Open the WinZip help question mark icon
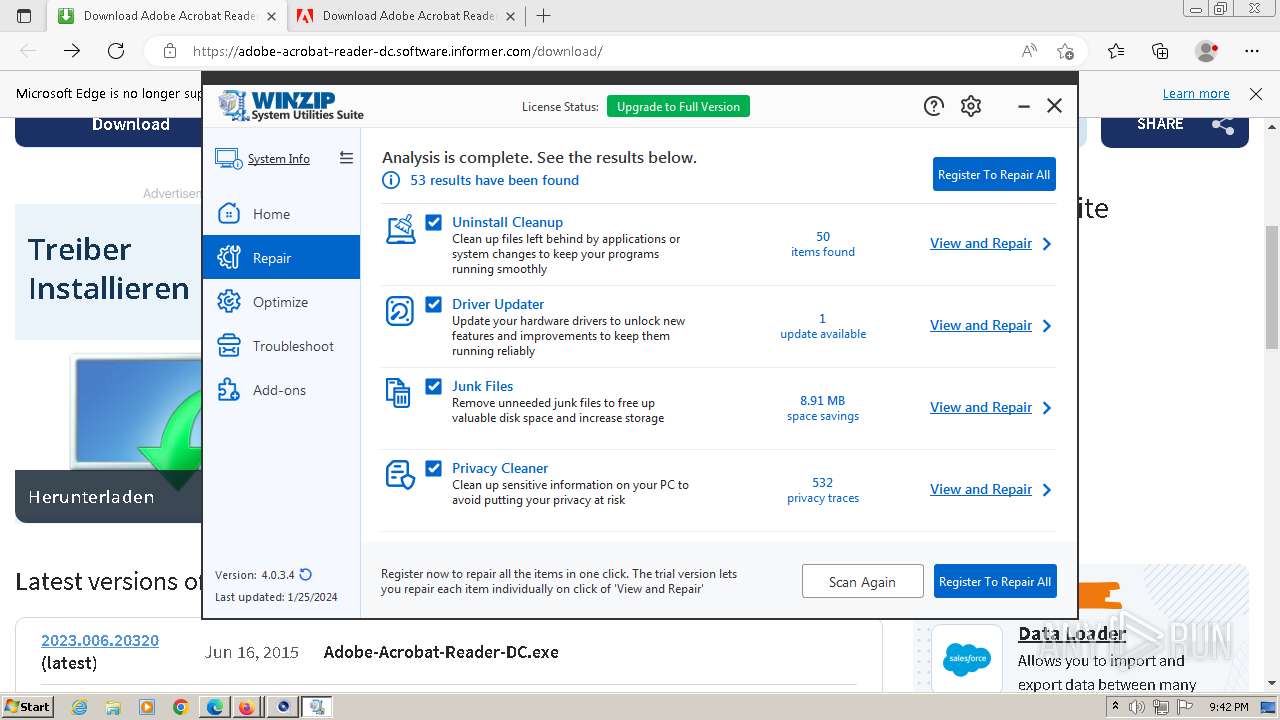Screen dimensions: 1280x720 coord(934,106)
